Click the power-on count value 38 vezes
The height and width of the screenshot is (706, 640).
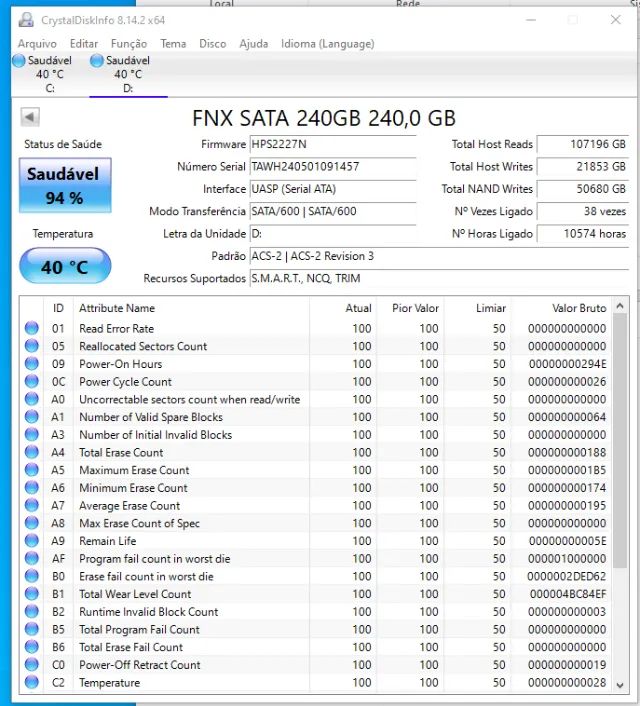(x=582, y=211)
